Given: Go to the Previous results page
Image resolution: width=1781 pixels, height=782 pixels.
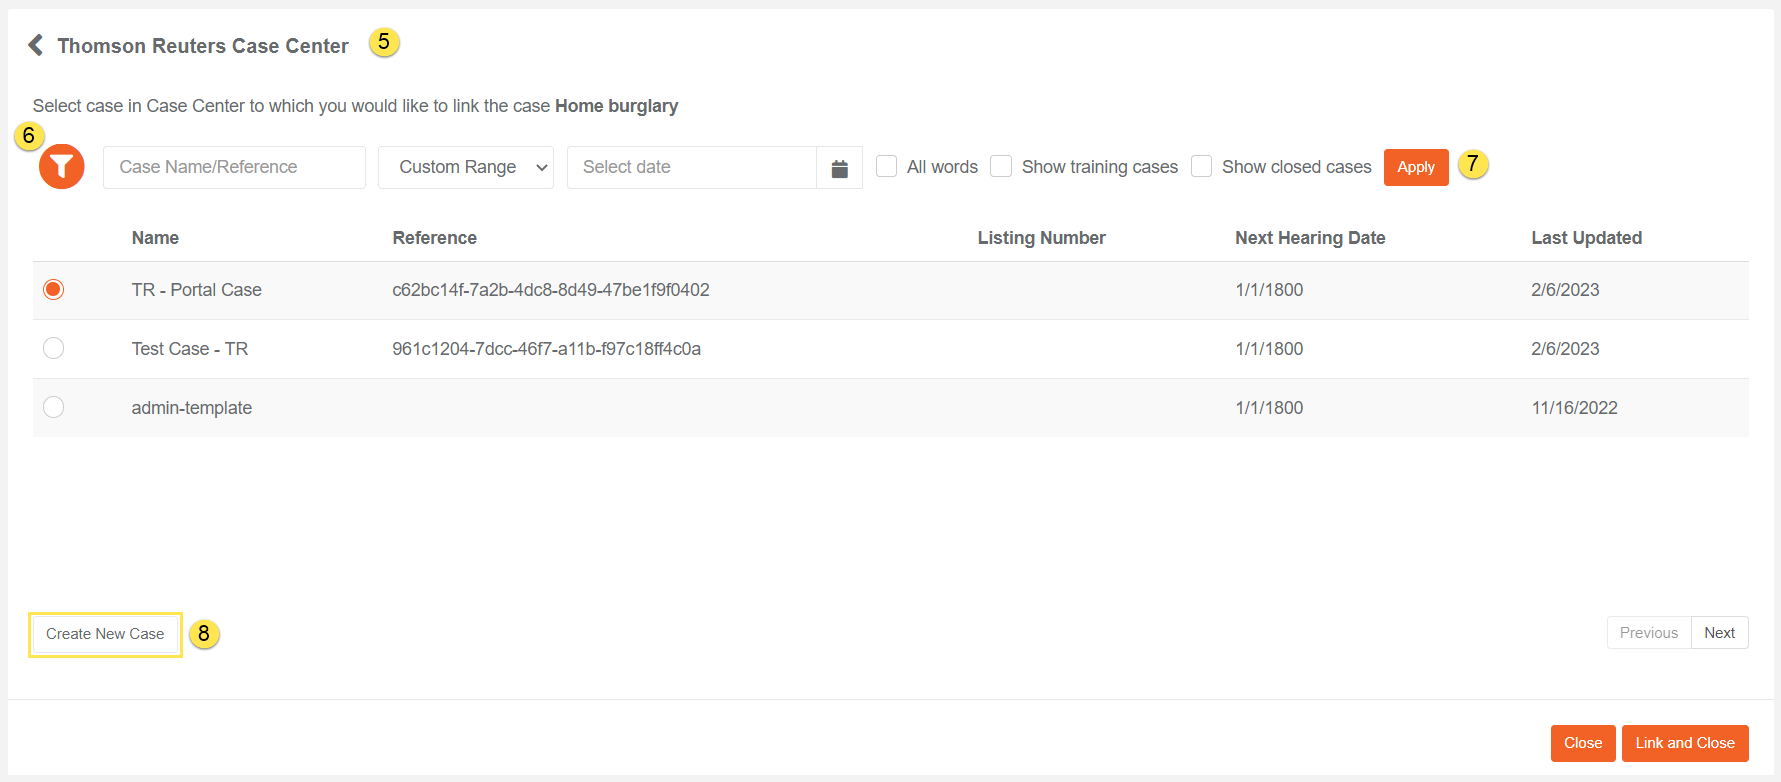Looking at the screenshot, I should (x=1648, y=633).
